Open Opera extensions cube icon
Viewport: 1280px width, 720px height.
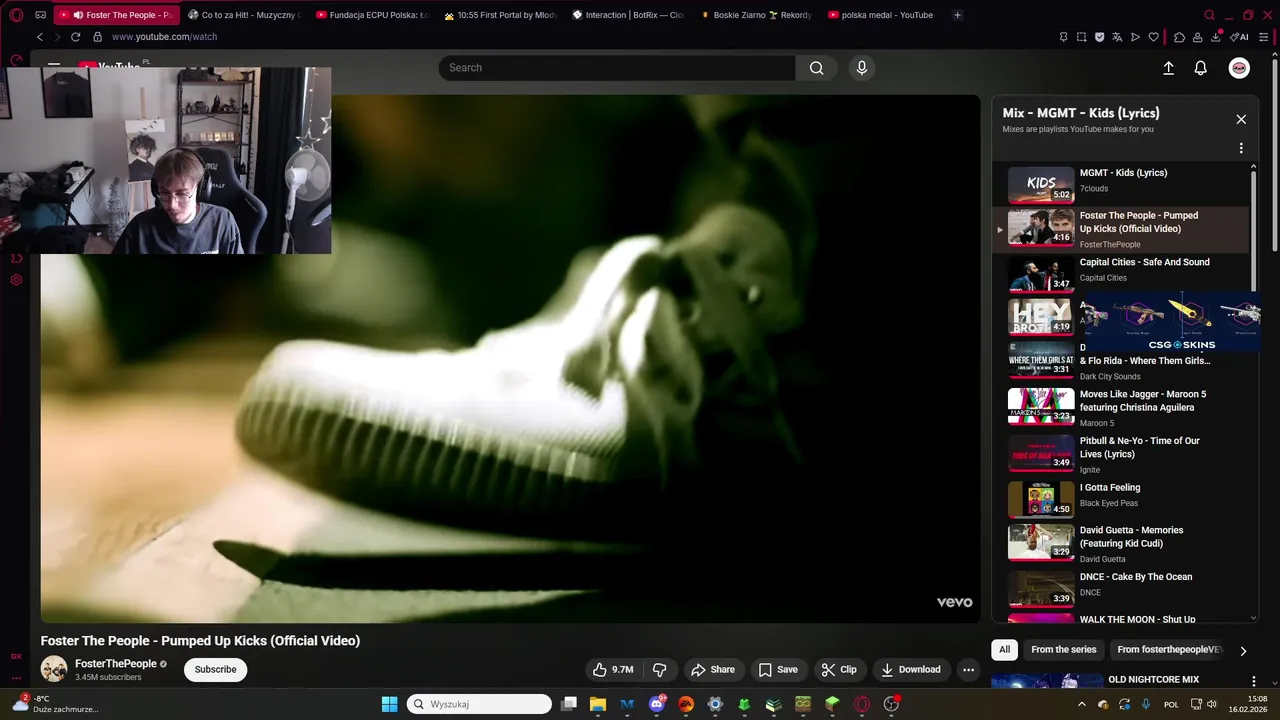(x=1179, y=37)
